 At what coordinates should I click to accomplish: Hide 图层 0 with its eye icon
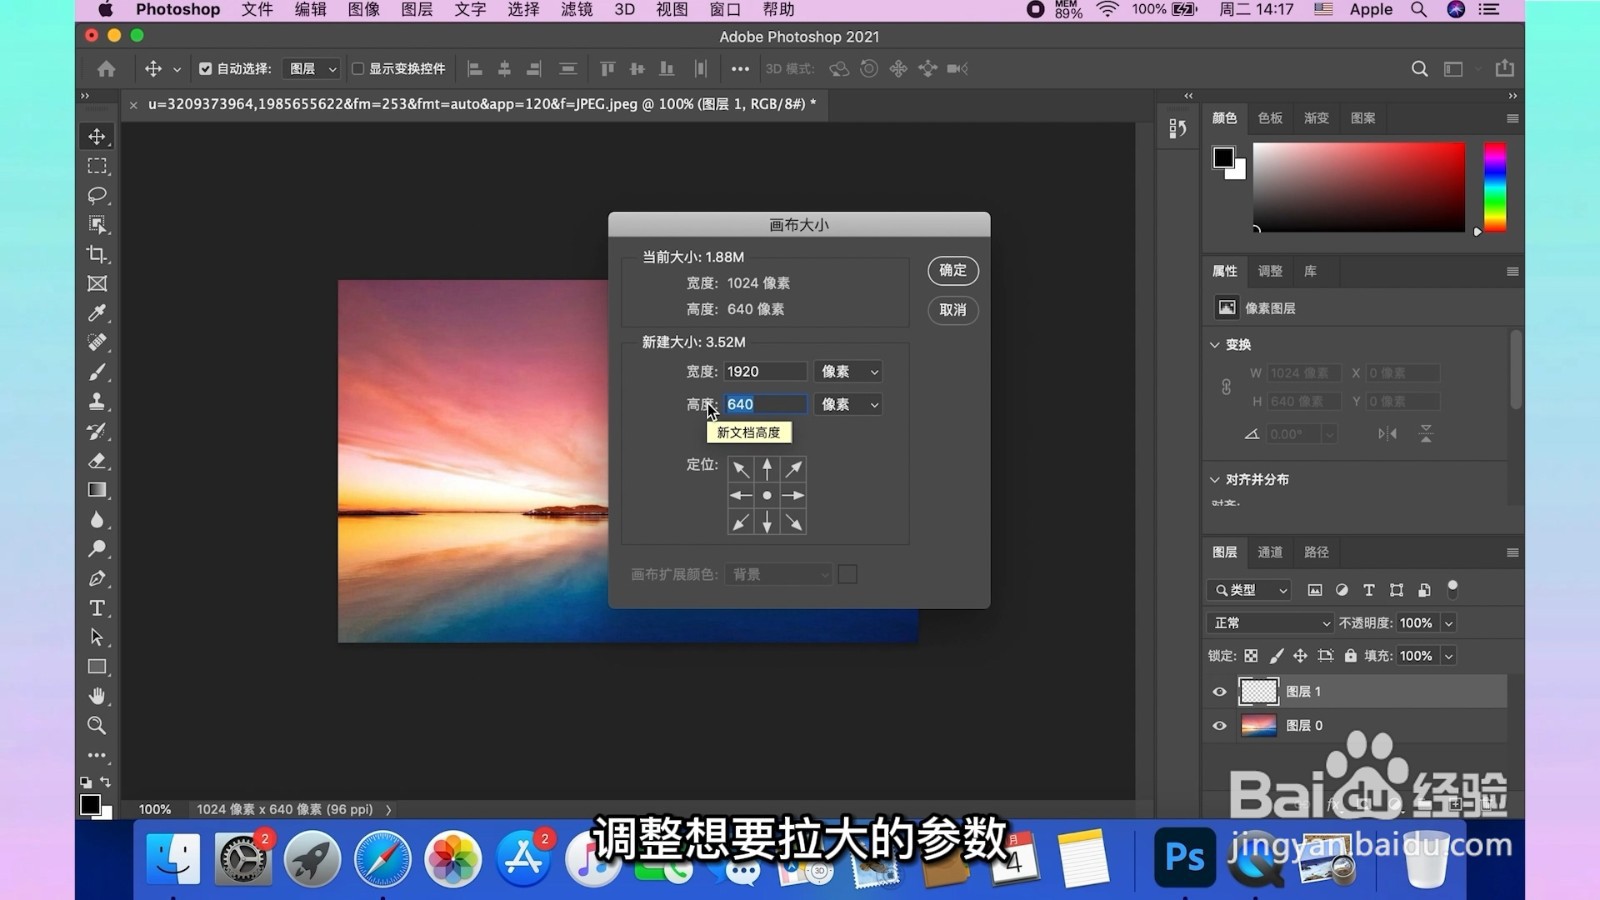coord(1219,726)
